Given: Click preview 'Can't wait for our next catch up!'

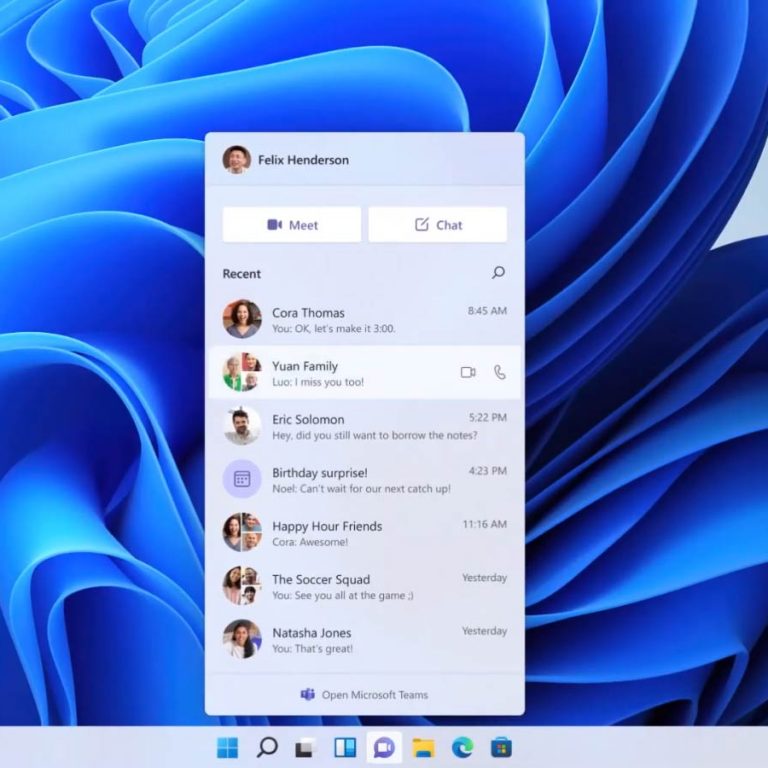Looking at the screenshot, I should pyautogui.click(x=375, y=489).
